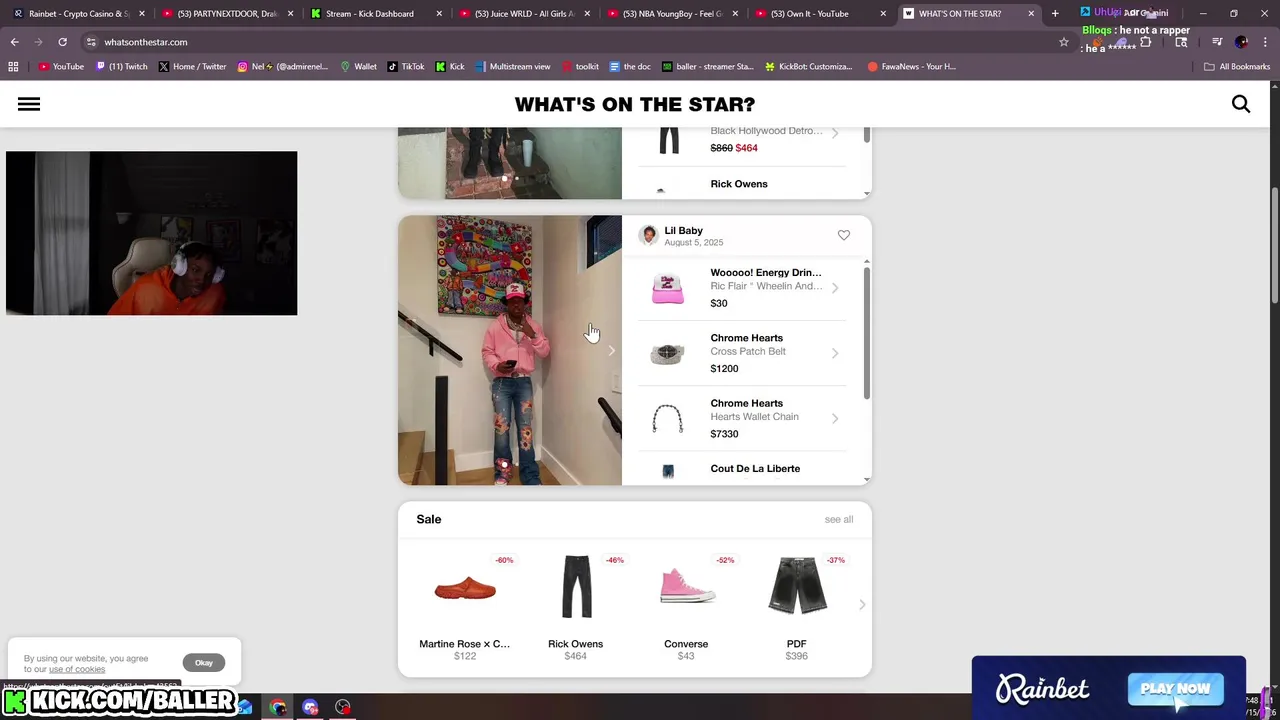The width and height of the screenshot is (1280, 720).
Task: Show more Sale items with the right arrow
Action: point(862,604)
